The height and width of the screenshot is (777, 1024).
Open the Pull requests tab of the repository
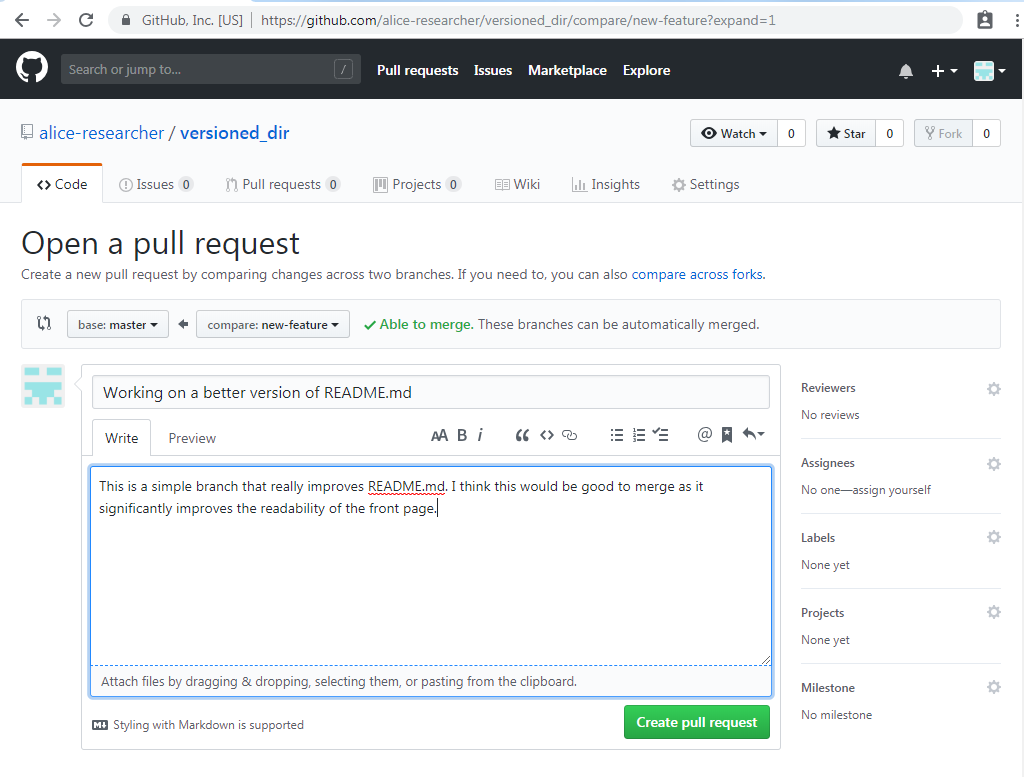point(283,184)
